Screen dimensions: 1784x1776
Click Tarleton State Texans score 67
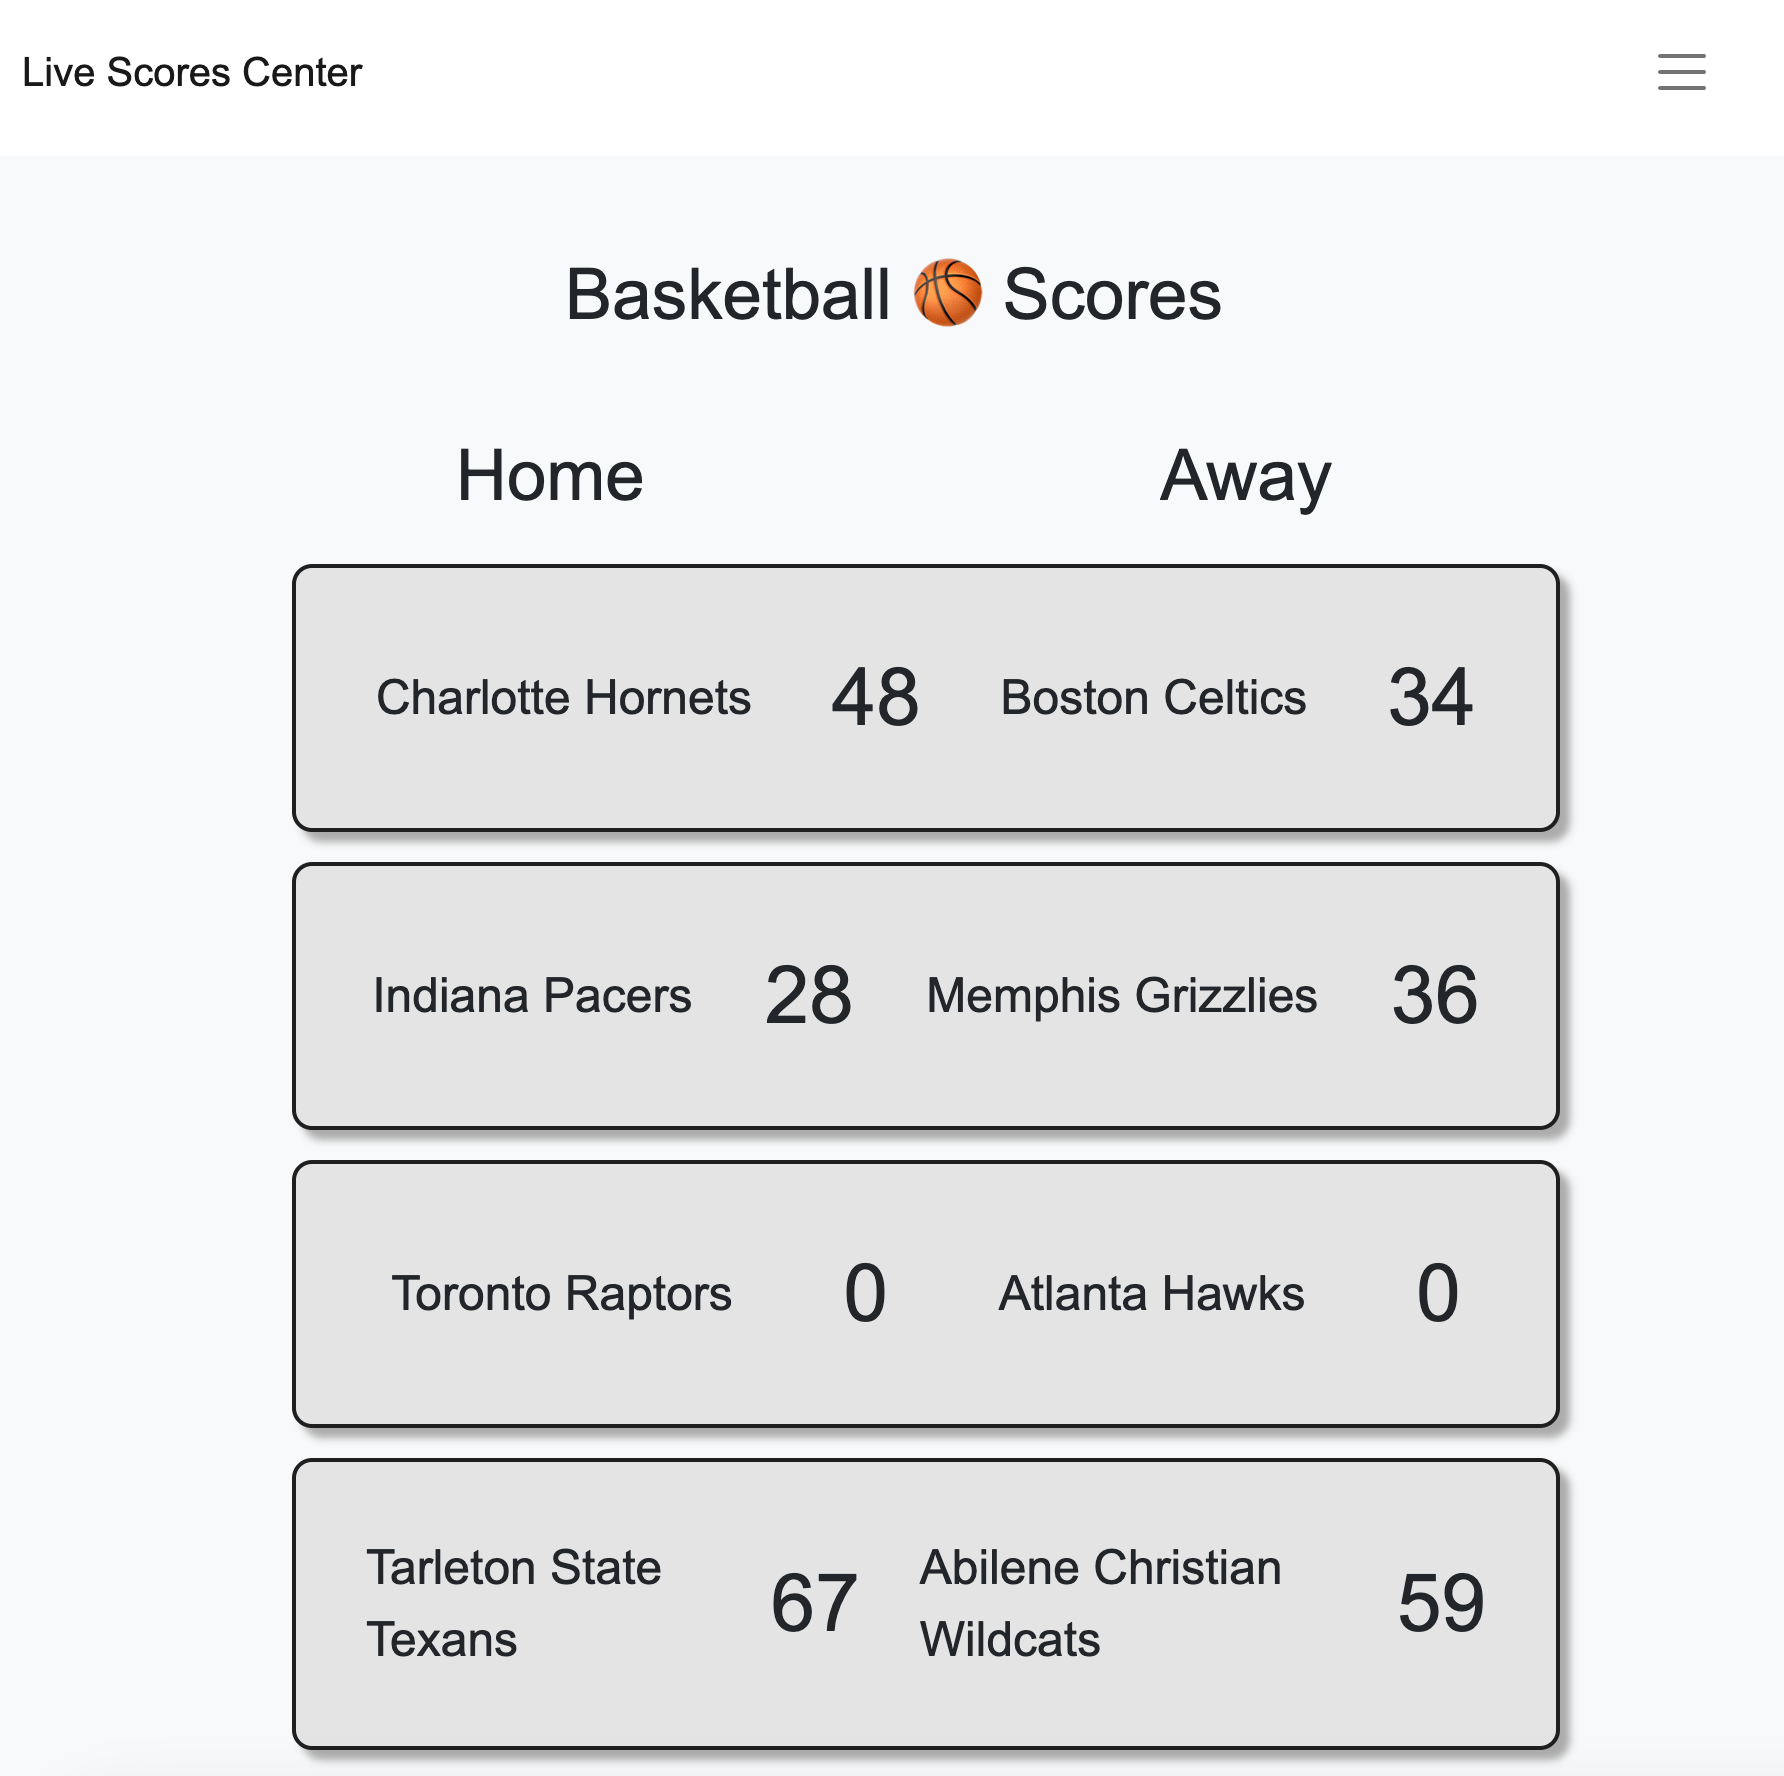pyautogui.click(x=814, y=1603)
